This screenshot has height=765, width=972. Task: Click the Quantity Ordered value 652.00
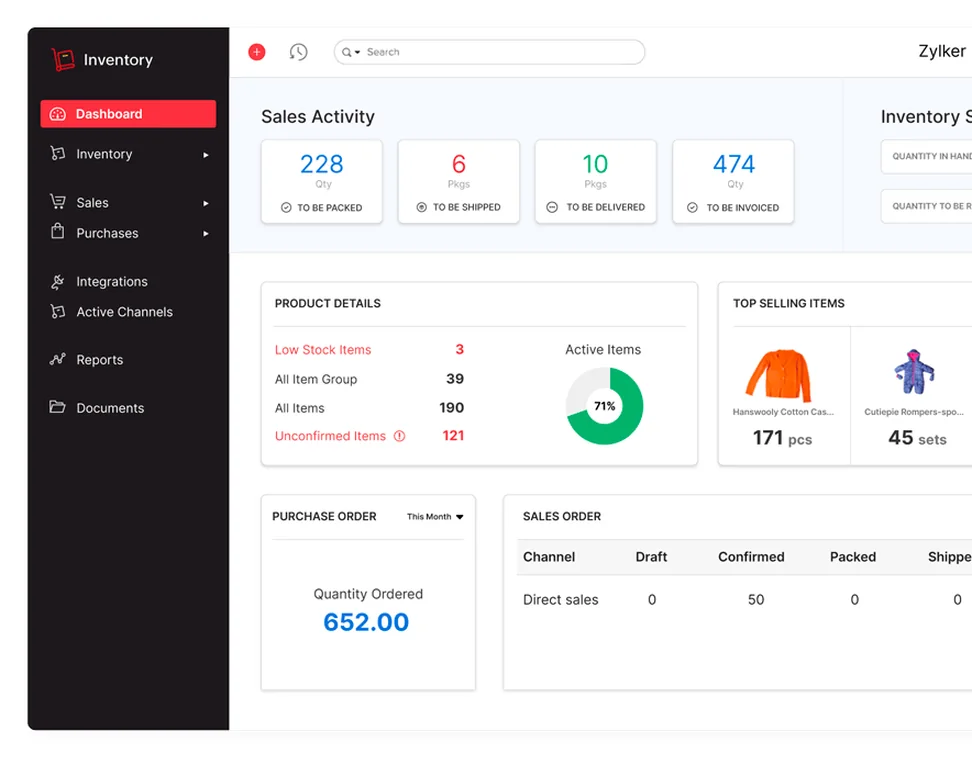(x=366, y=622)
